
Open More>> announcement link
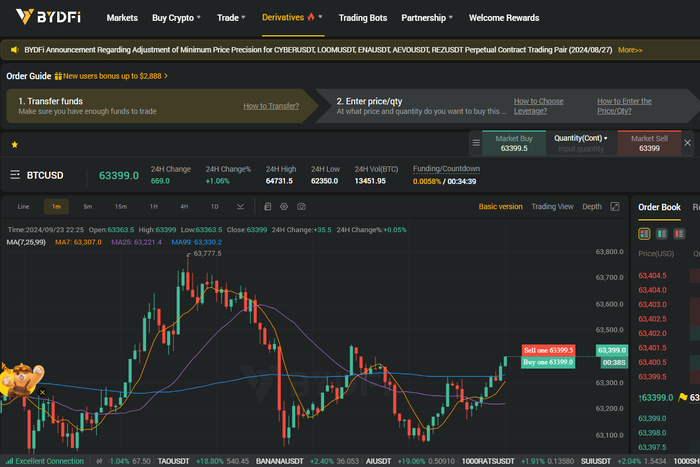click(x=630, y=50)
